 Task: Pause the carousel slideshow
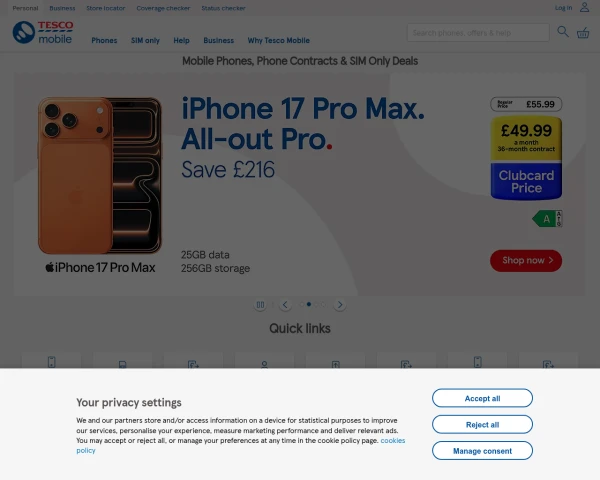[260, 305]
